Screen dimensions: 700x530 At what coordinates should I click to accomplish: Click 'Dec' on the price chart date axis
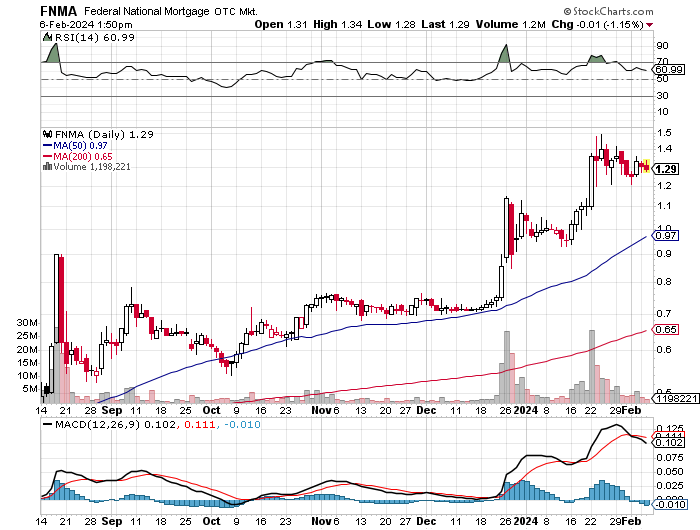click(426, 410)
